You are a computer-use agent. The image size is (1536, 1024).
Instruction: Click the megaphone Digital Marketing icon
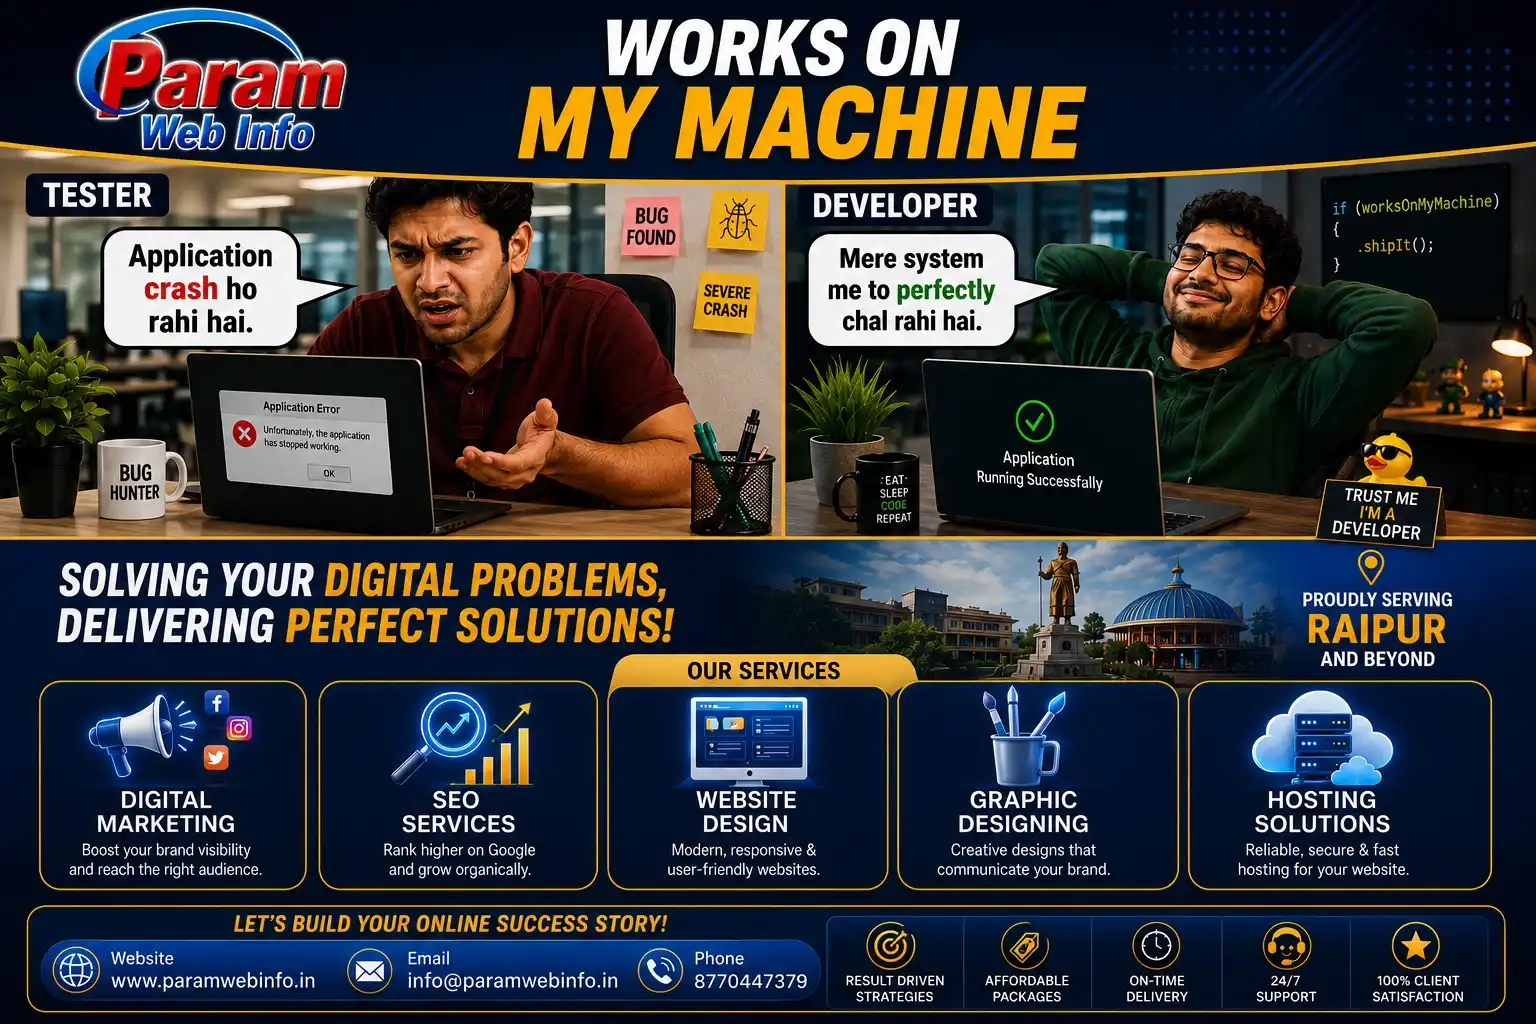coord(141,734)
